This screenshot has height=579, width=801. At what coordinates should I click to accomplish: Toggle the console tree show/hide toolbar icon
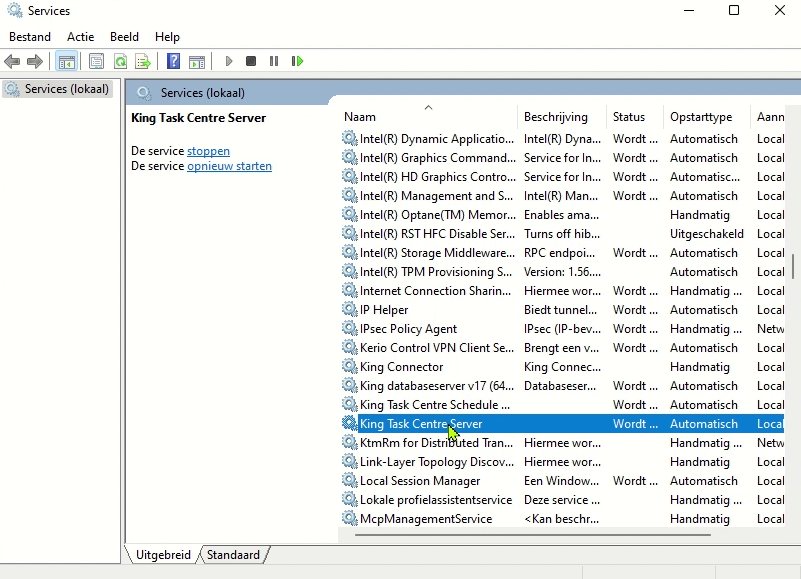tap(67, 62)
